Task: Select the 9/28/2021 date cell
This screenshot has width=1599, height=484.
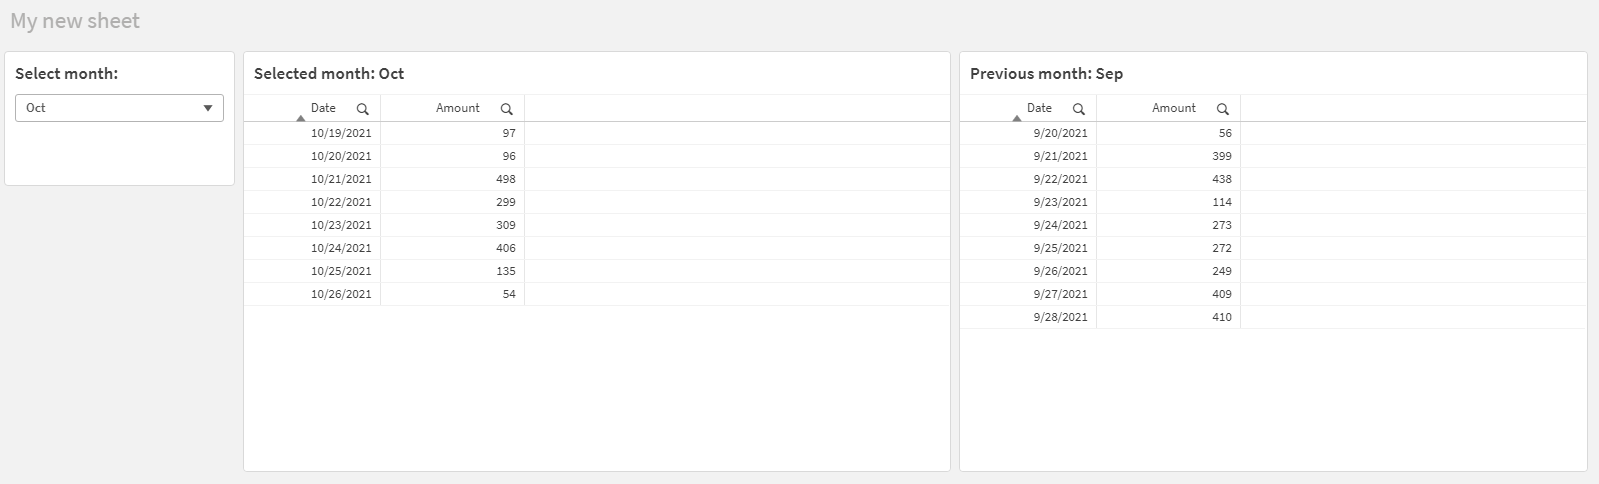Action: [1028, 317]
